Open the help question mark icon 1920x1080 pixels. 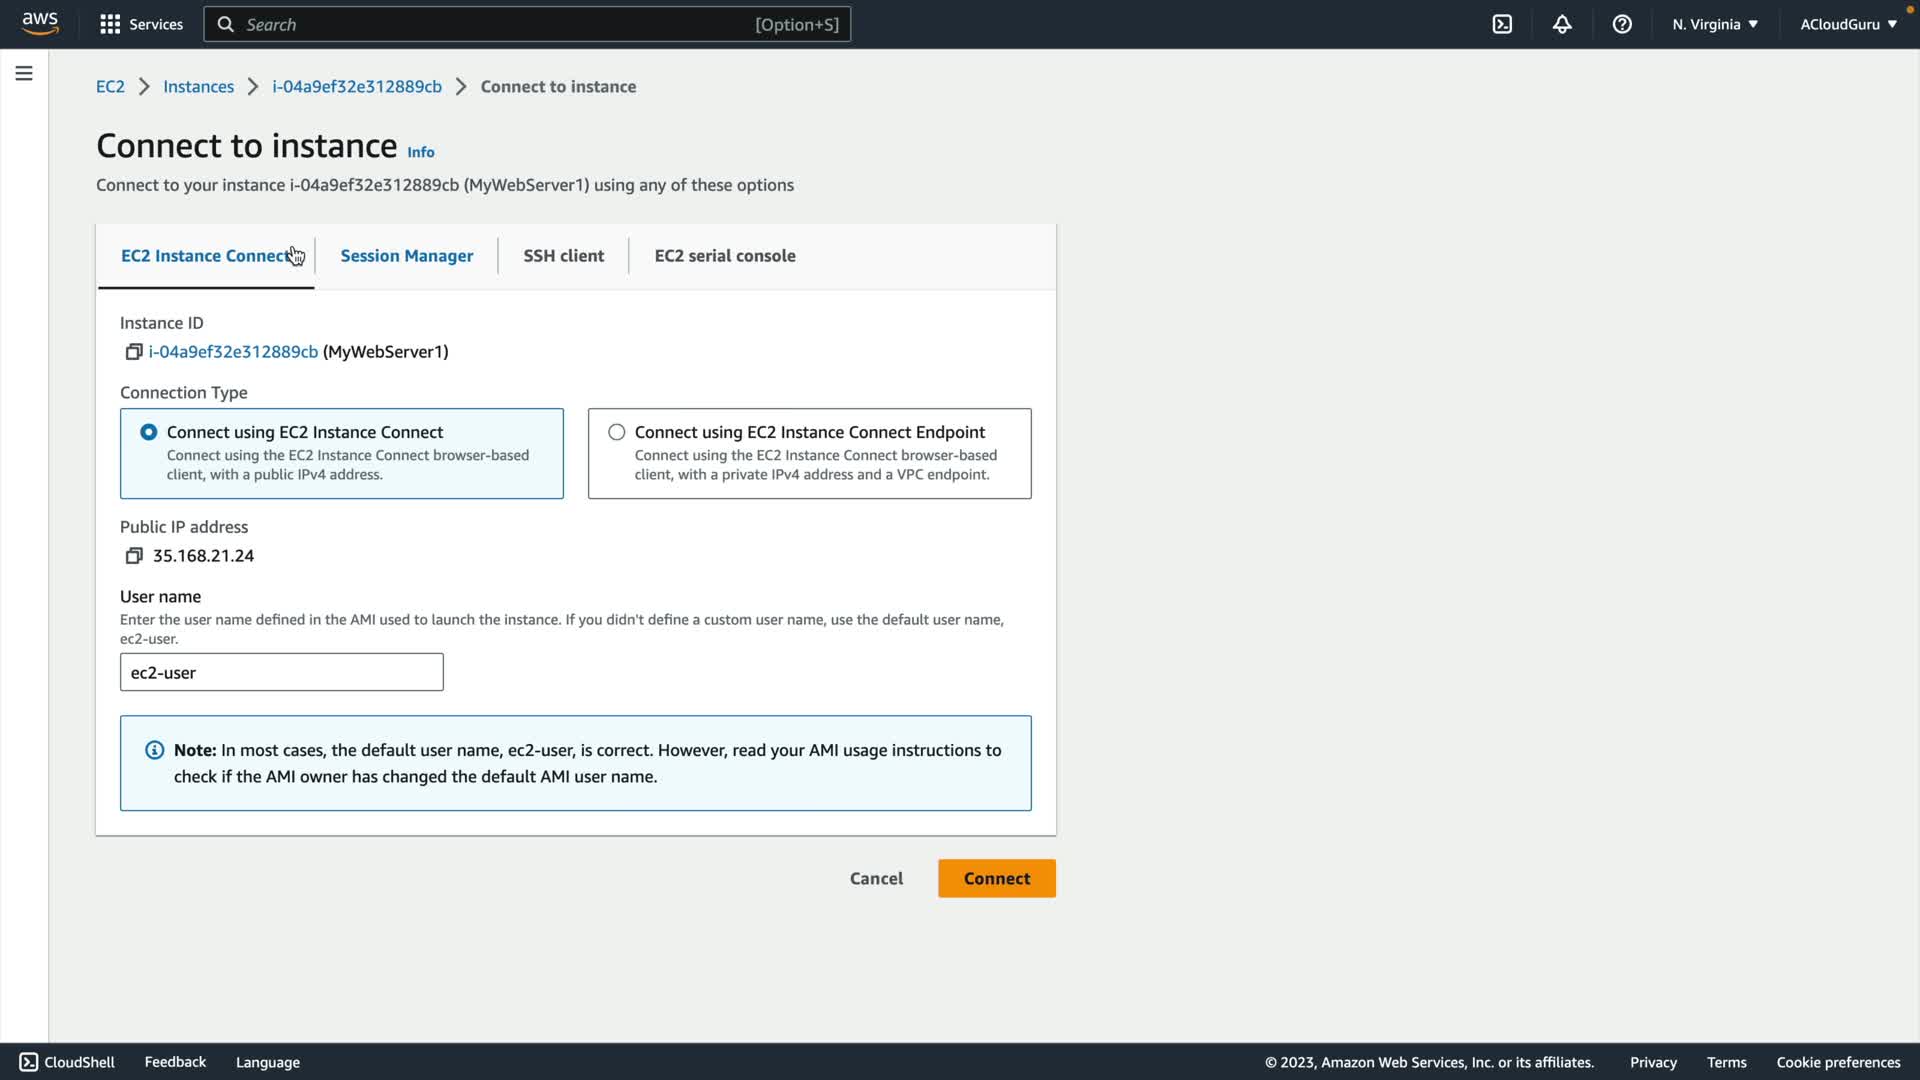pyautogui.click(x=1622, y=24)
